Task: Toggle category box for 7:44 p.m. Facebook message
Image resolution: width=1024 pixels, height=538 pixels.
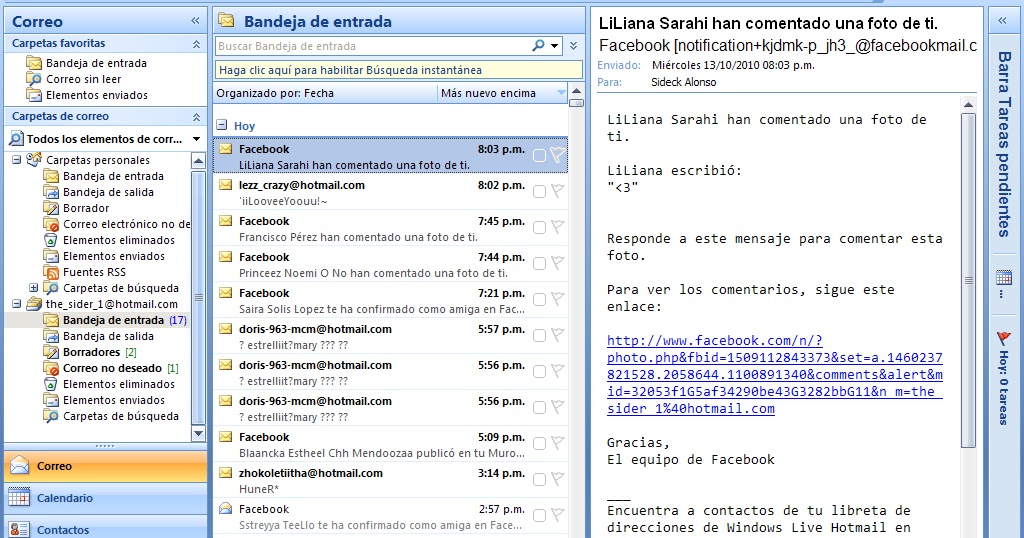Action: pos(539,263)
